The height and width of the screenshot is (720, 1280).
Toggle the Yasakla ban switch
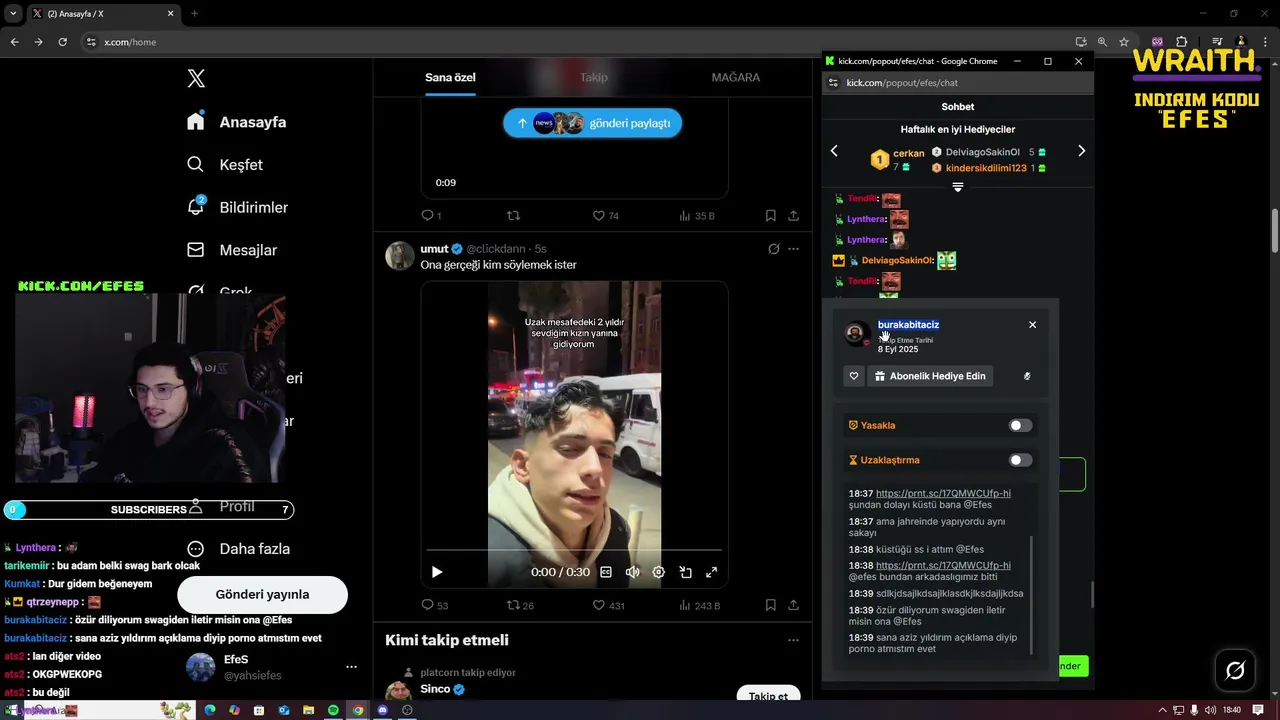tap(1020, 425)
